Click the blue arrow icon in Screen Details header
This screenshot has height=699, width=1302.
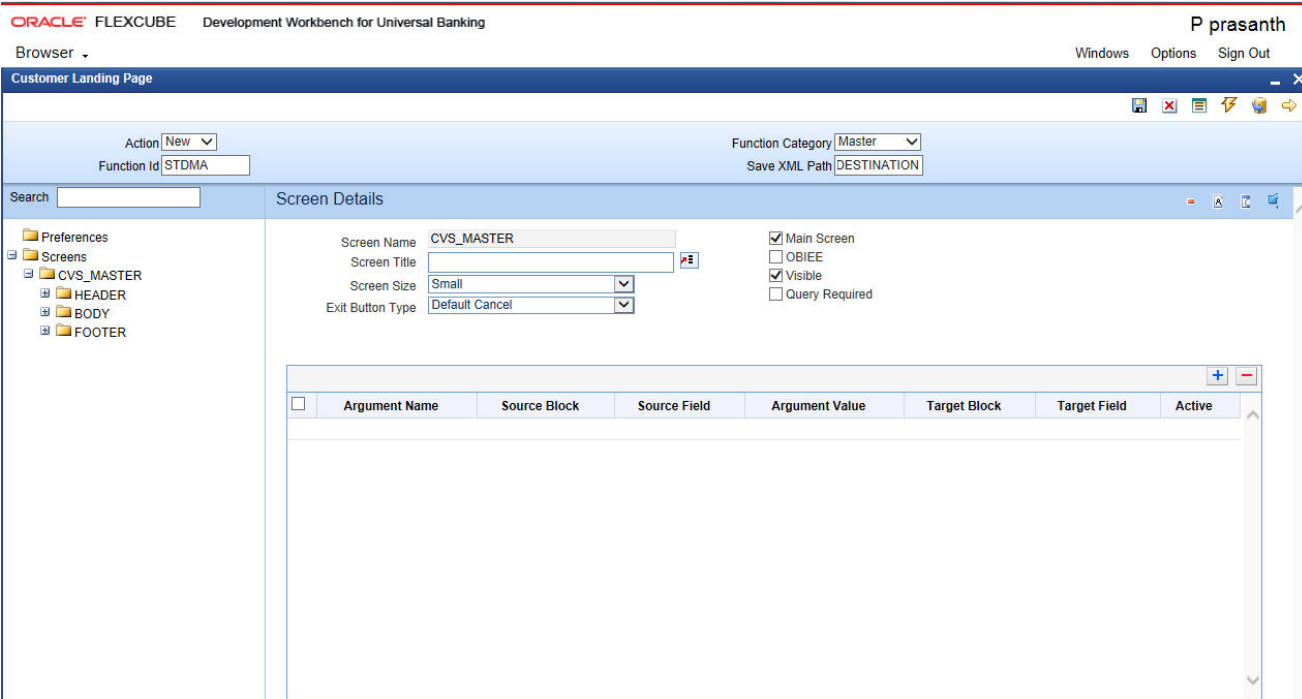coord(1274,201)
